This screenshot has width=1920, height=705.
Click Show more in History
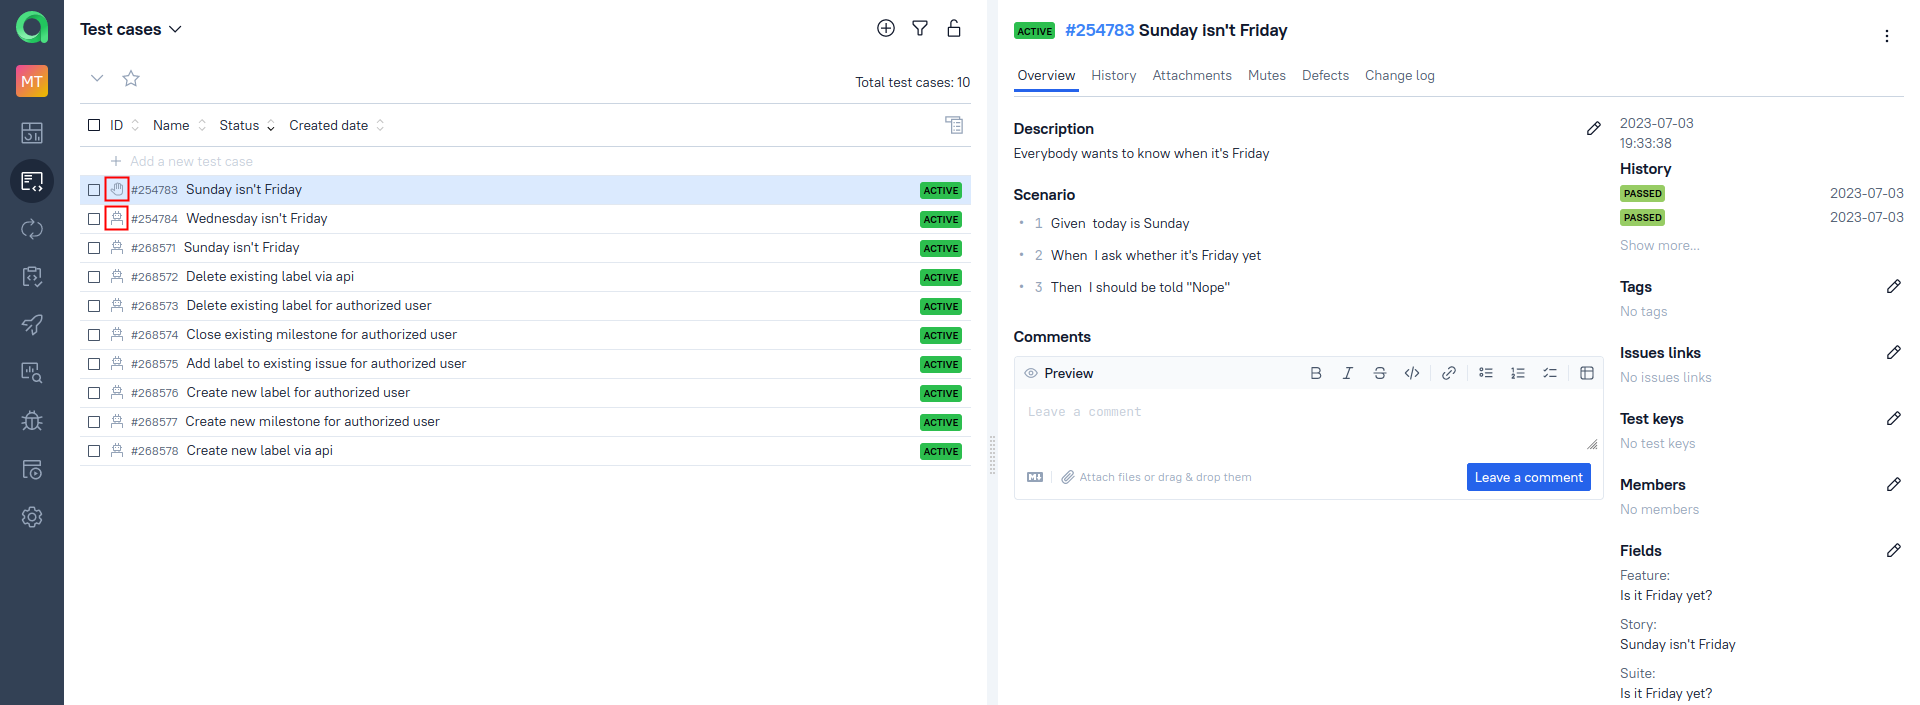click(1660, 245)
